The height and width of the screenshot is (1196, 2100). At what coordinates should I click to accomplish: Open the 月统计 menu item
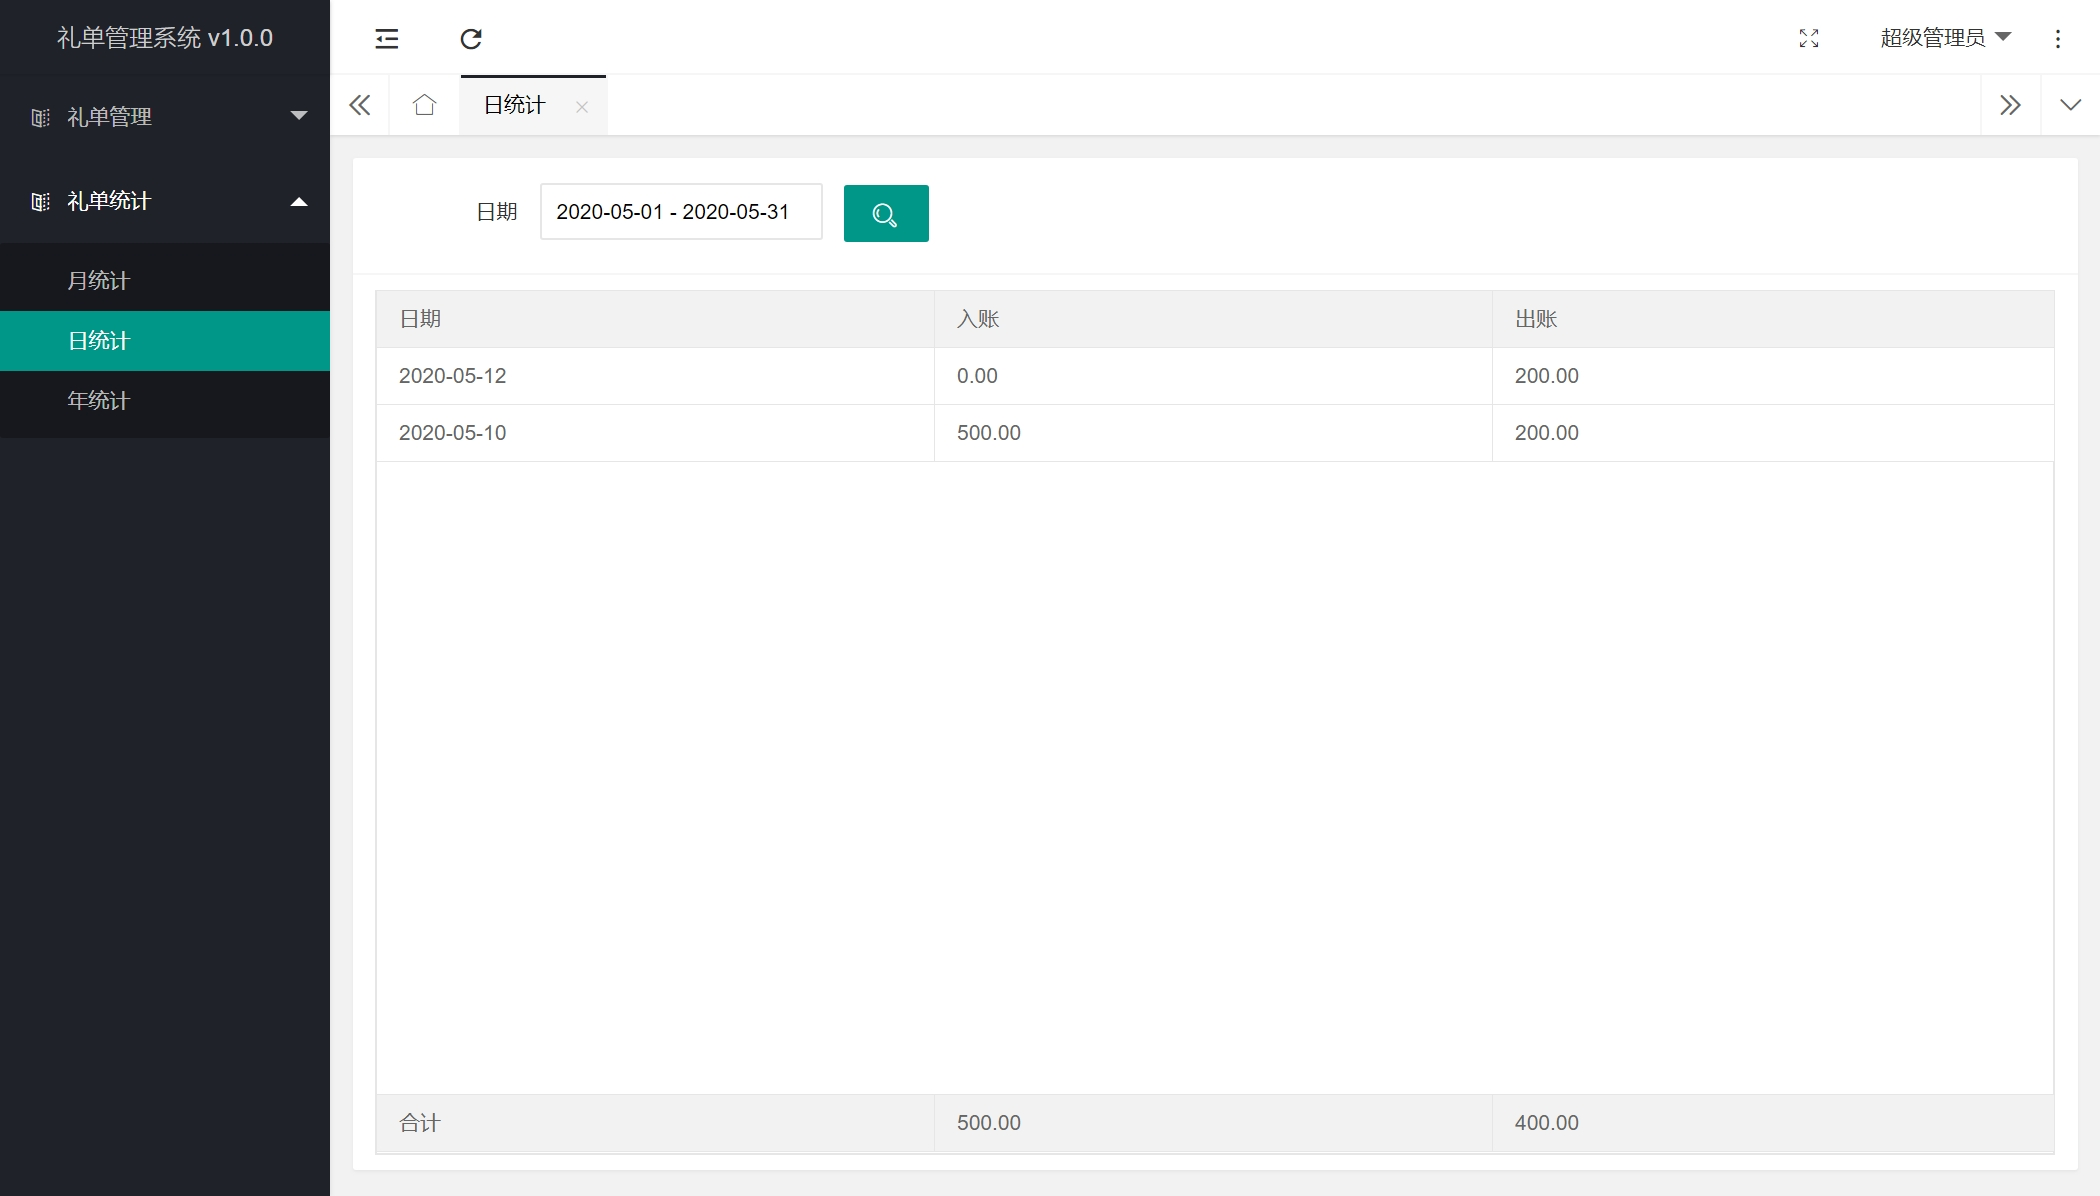tap(99, 281)
